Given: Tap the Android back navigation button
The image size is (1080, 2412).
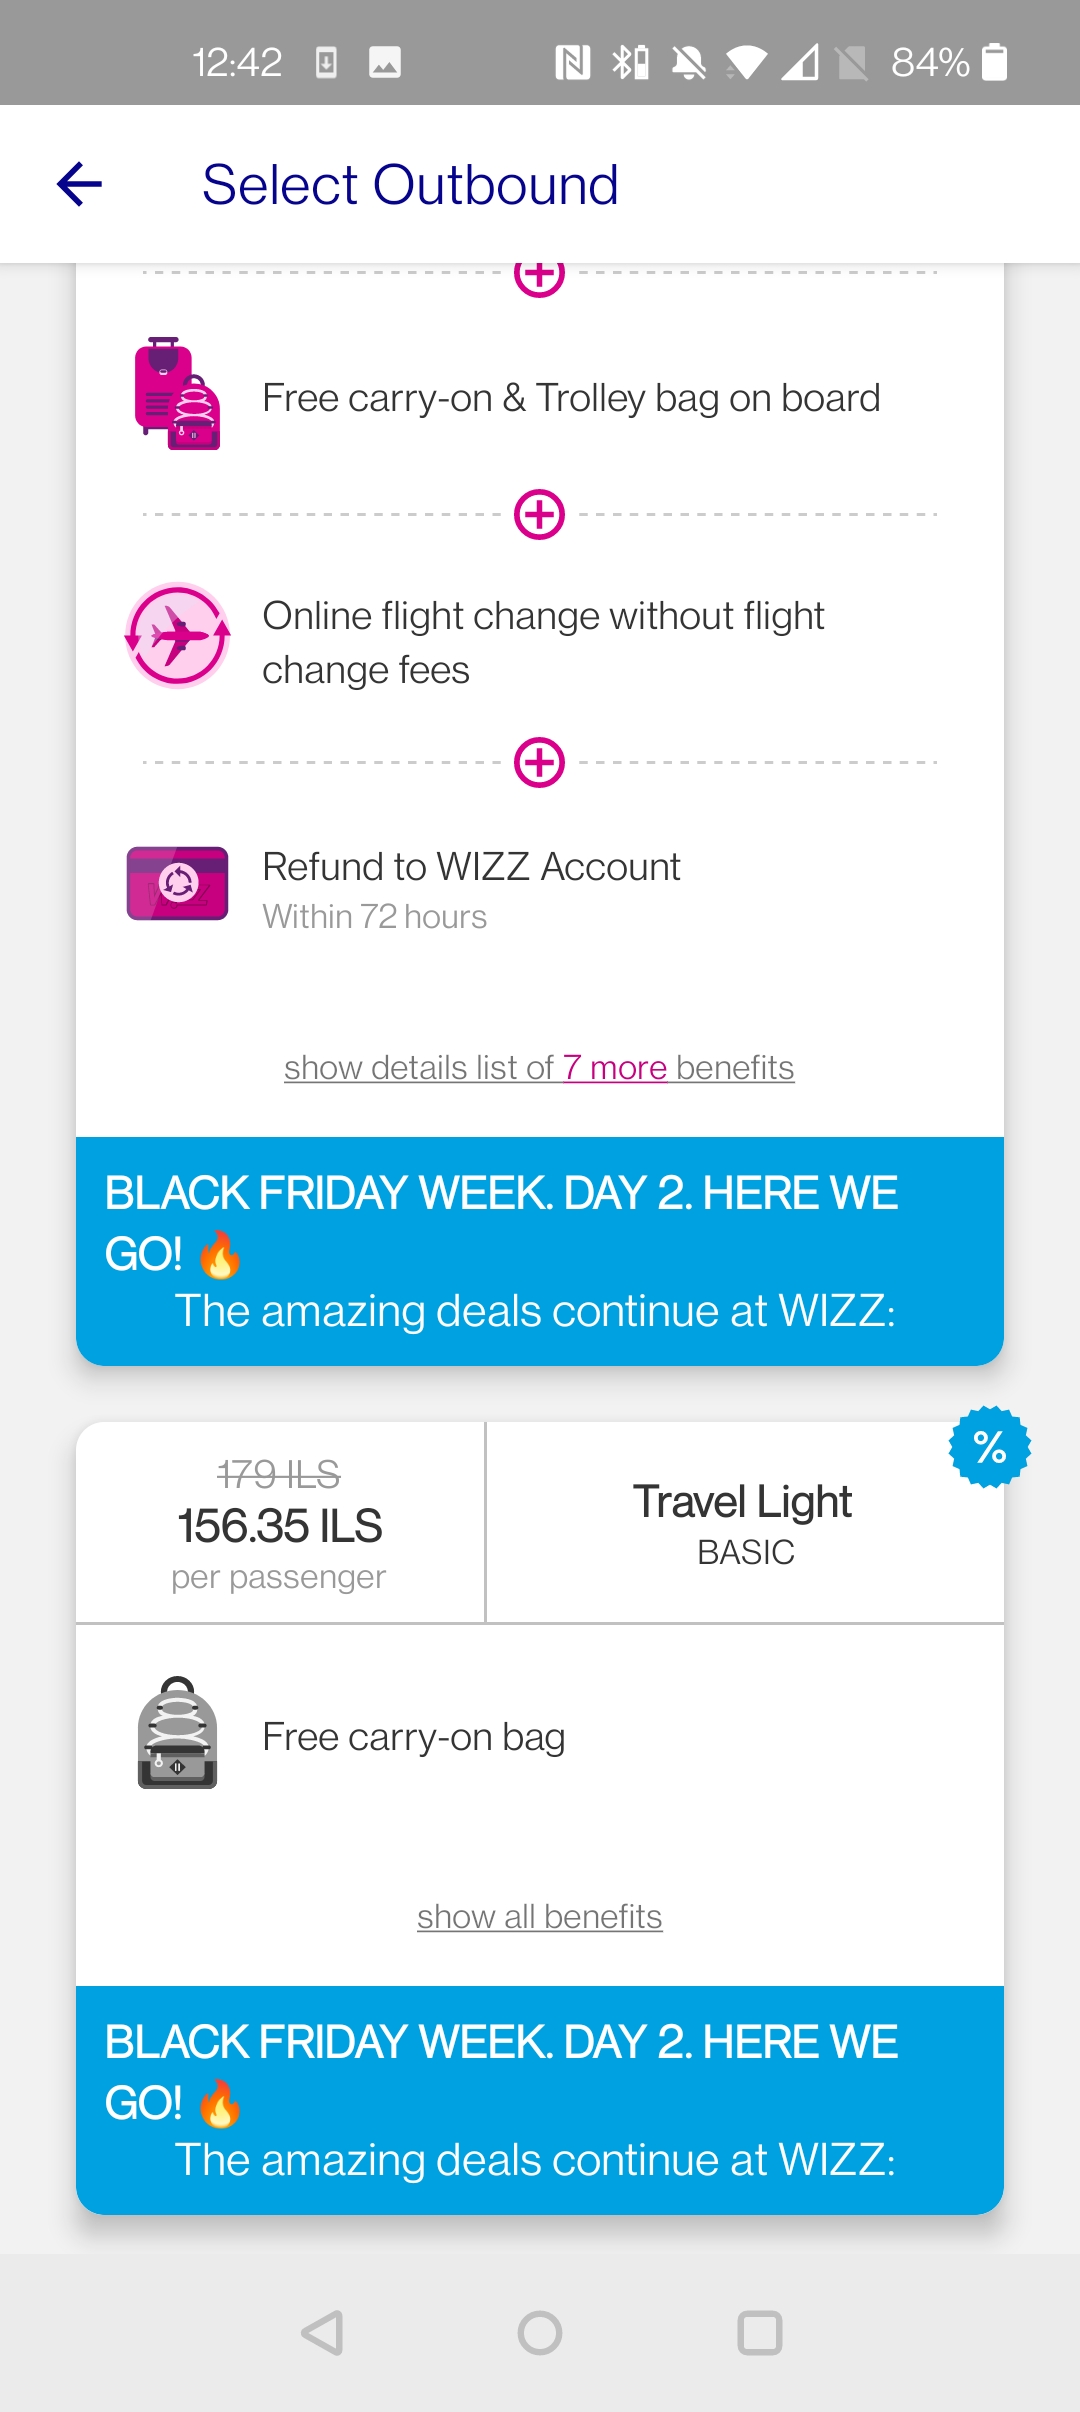Looking at the screenshot, I should (x=322, y=2333).
